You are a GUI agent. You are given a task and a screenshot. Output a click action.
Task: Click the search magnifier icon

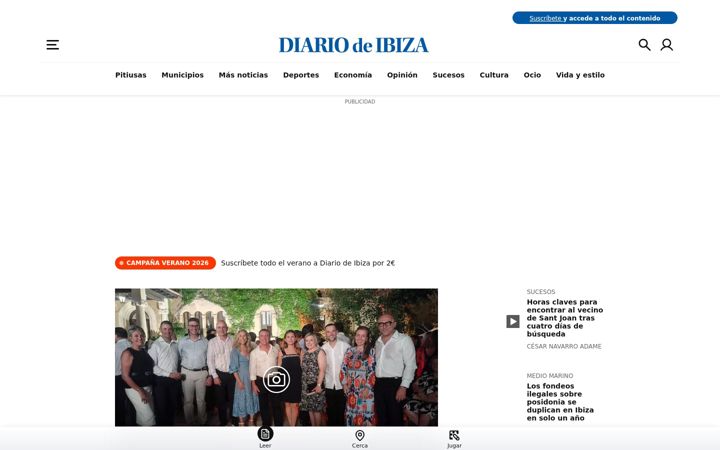coord(644,45)
